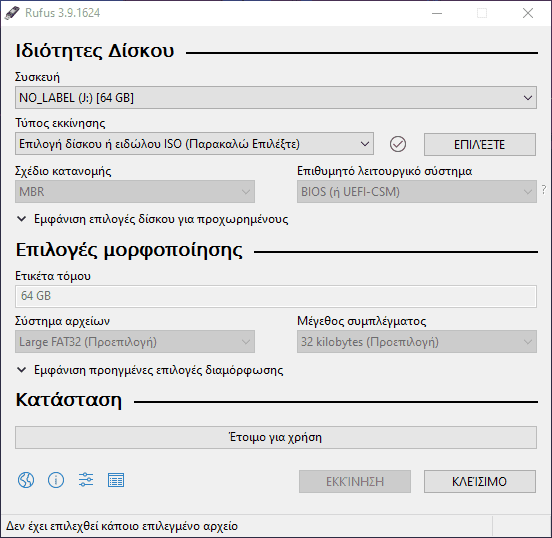Show the log window icon

(x=116, y=480)
